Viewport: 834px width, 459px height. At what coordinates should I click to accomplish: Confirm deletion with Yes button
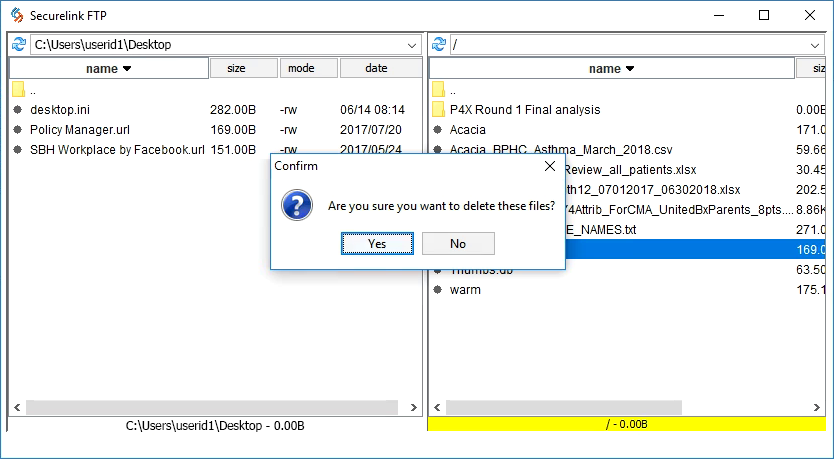coord(377,243)
